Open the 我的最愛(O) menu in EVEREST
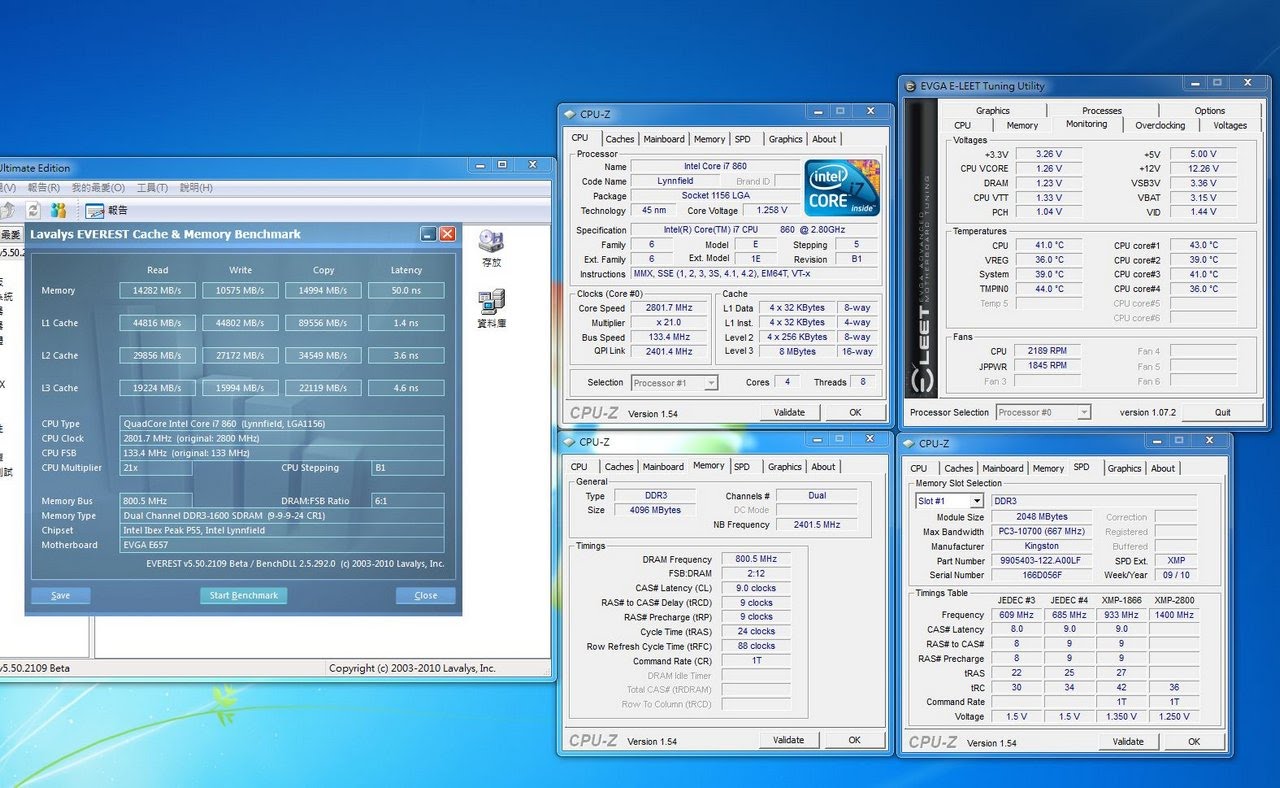The width and height of the screenshot is (1280, 788). pos(97,187)
